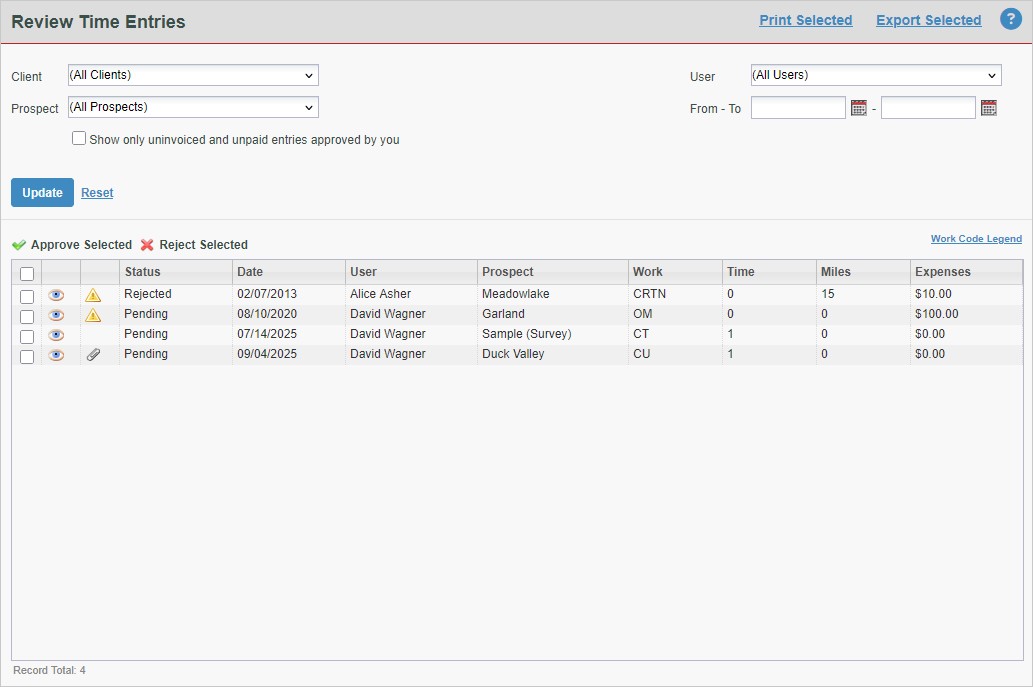Open the To date calendar picker
The image size is (1033, 687).
[988, 108]
